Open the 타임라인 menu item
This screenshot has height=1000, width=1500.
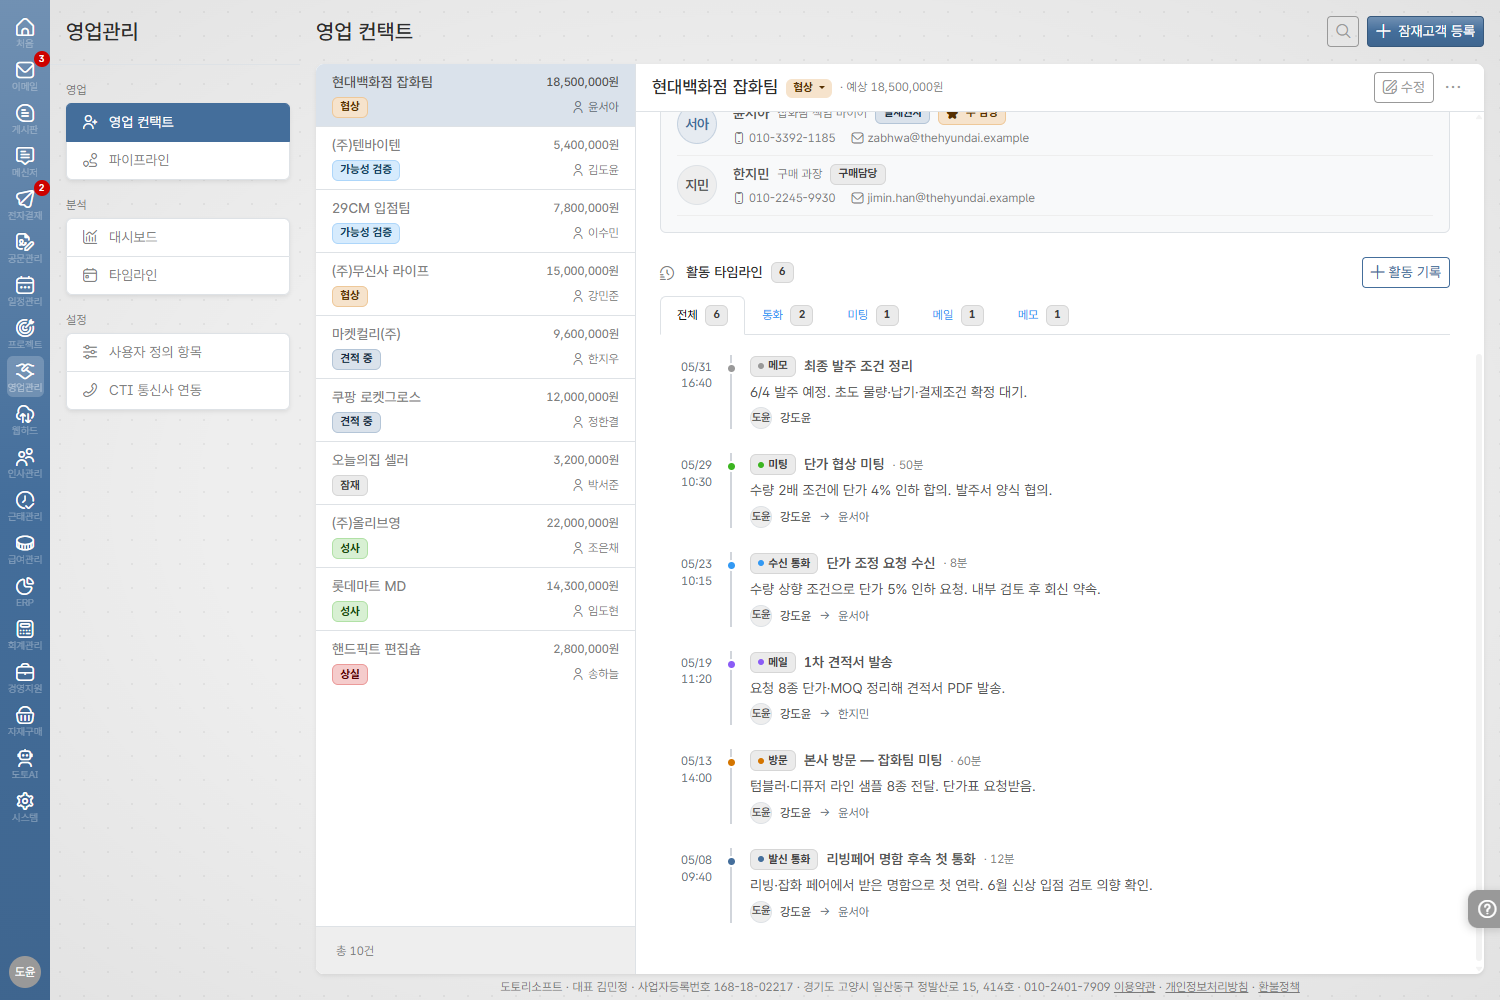178,275
